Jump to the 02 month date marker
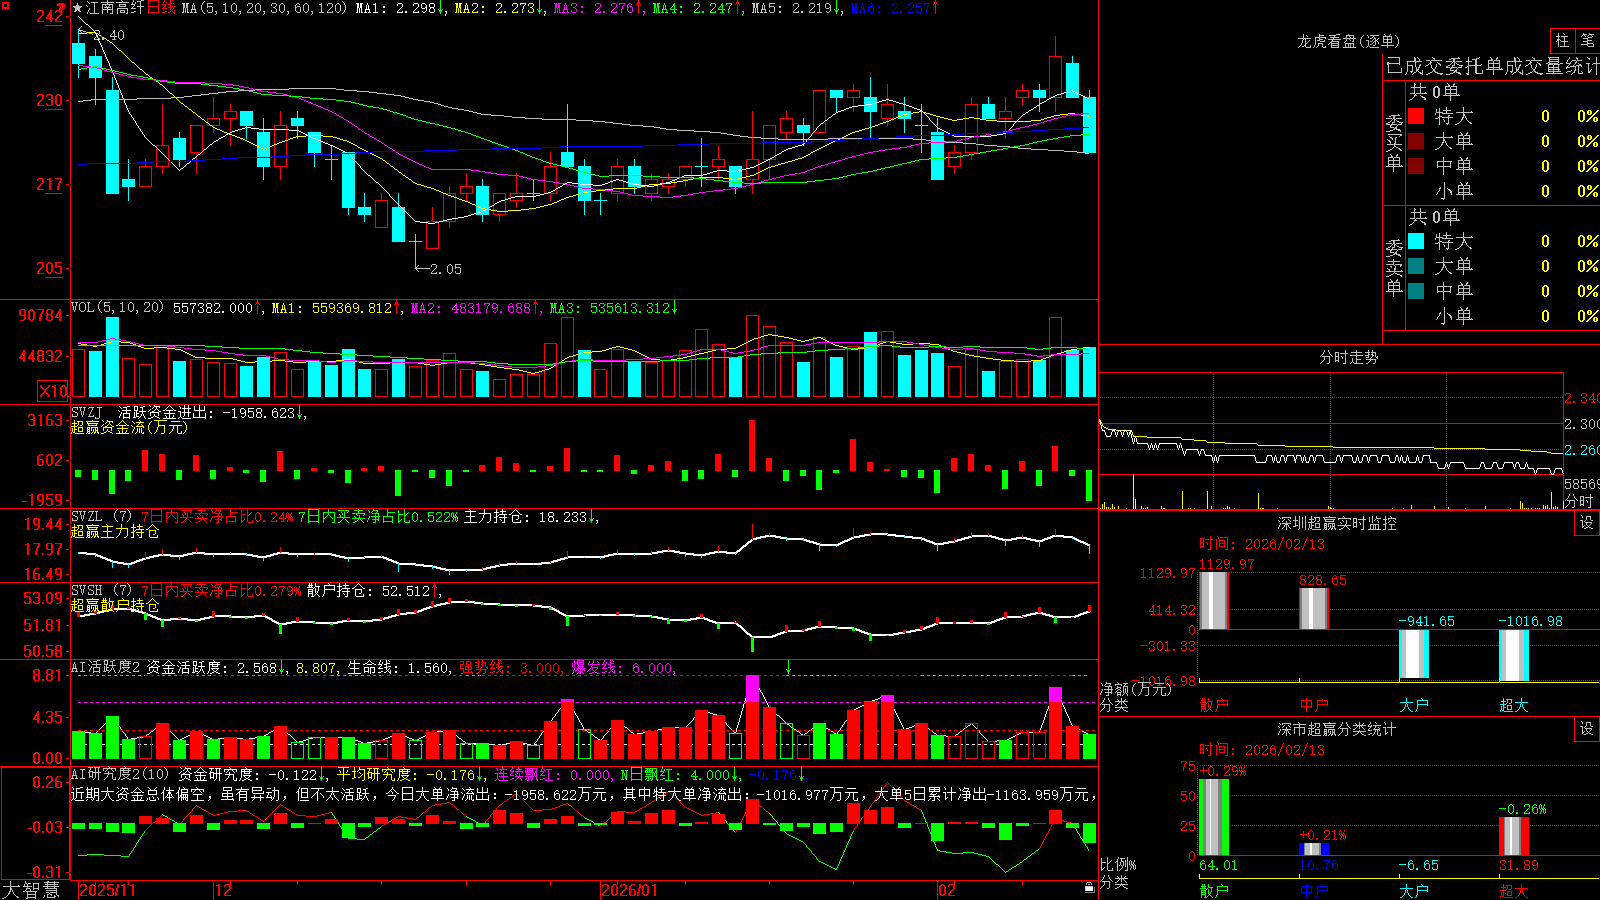1600x900 pixels. [x=947, y=890]
